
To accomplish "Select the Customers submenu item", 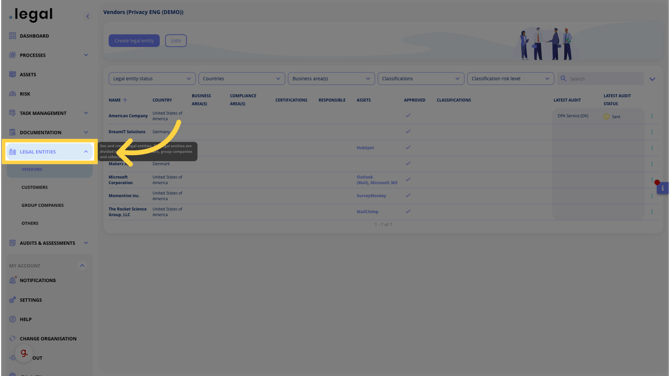I will pyautogui.click(x=35, y=188).
